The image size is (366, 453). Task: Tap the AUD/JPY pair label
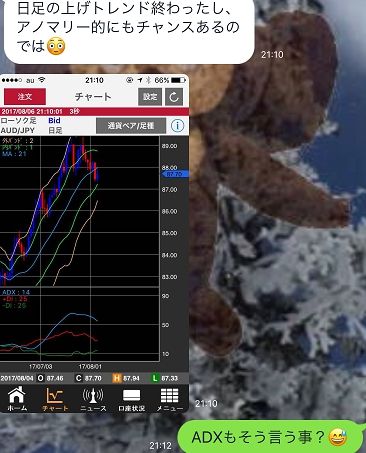pyautogui.click(x=18, y=130)
